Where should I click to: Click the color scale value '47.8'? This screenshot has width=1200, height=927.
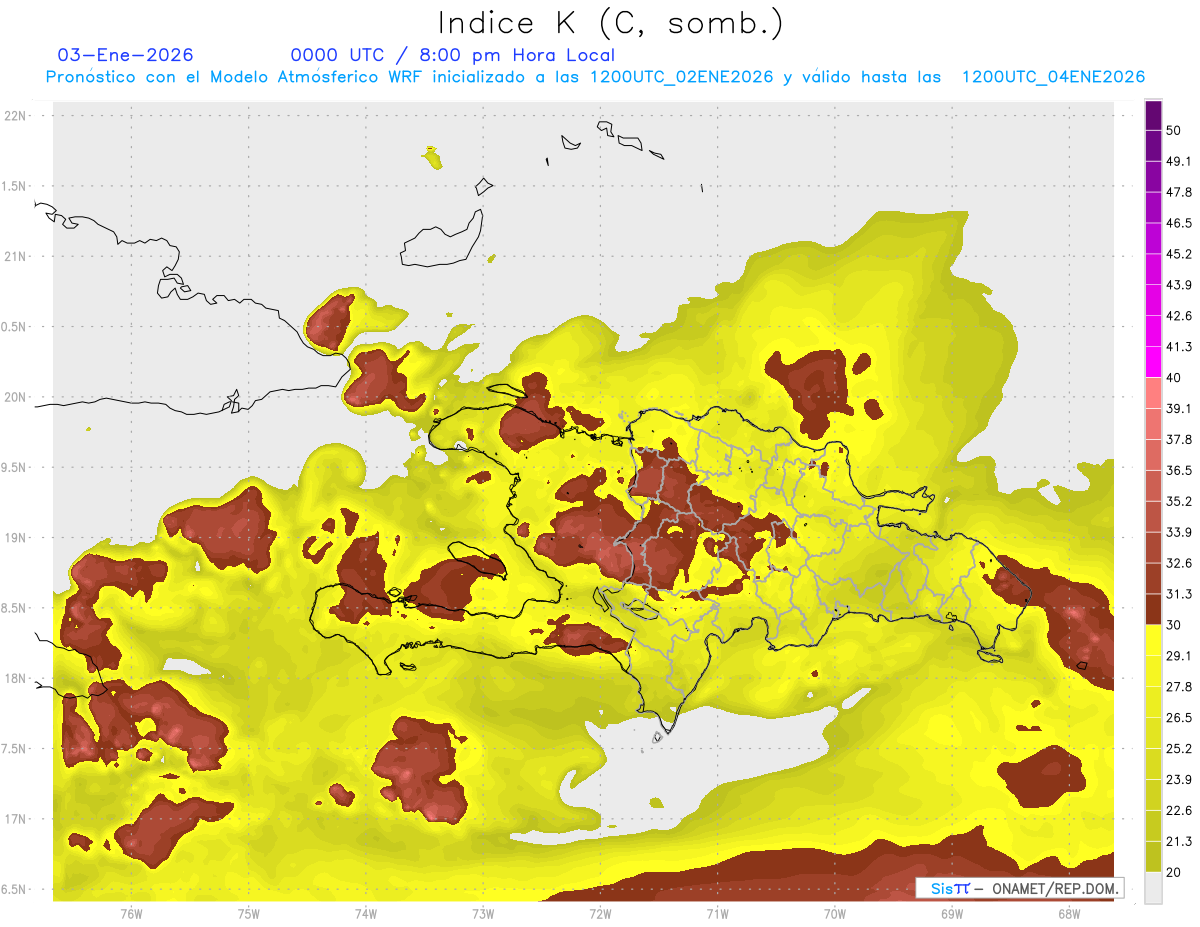pos(1179,192)
